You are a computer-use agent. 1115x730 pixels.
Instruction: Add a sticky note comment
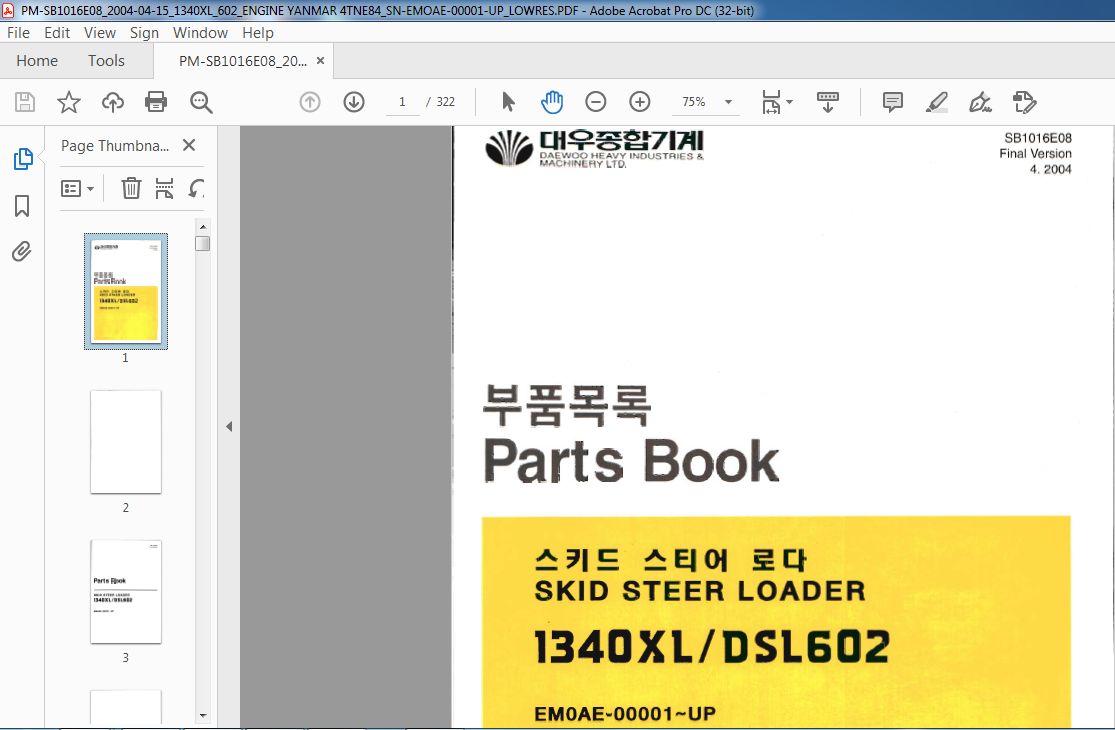(892, 102)
